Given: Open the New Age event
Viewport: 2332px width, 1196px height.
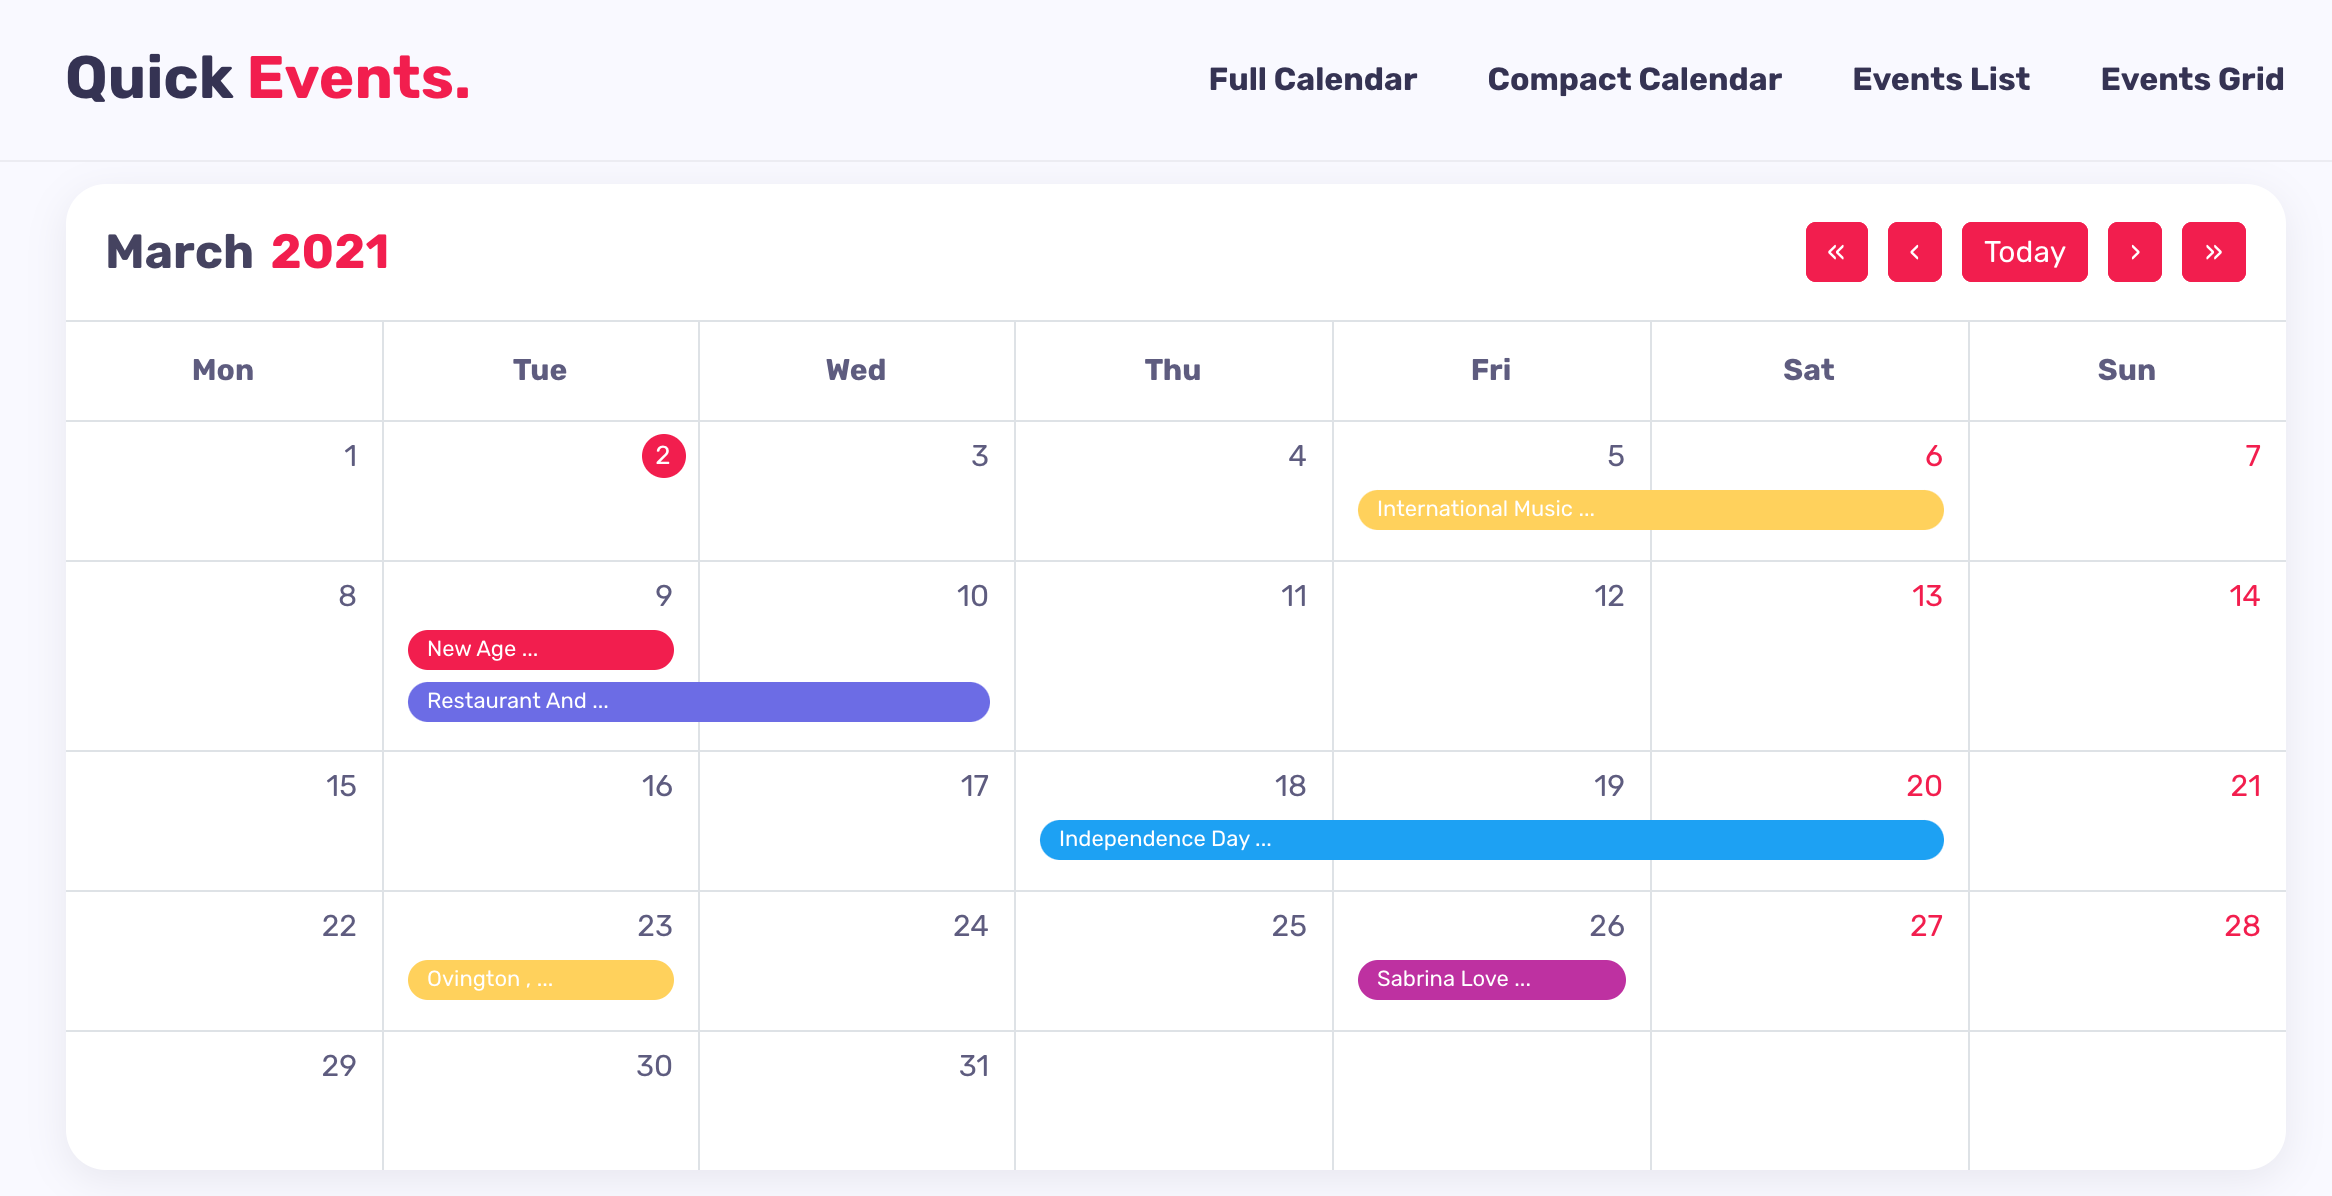Looking at the screenshot, I should [x=540, y=650].
